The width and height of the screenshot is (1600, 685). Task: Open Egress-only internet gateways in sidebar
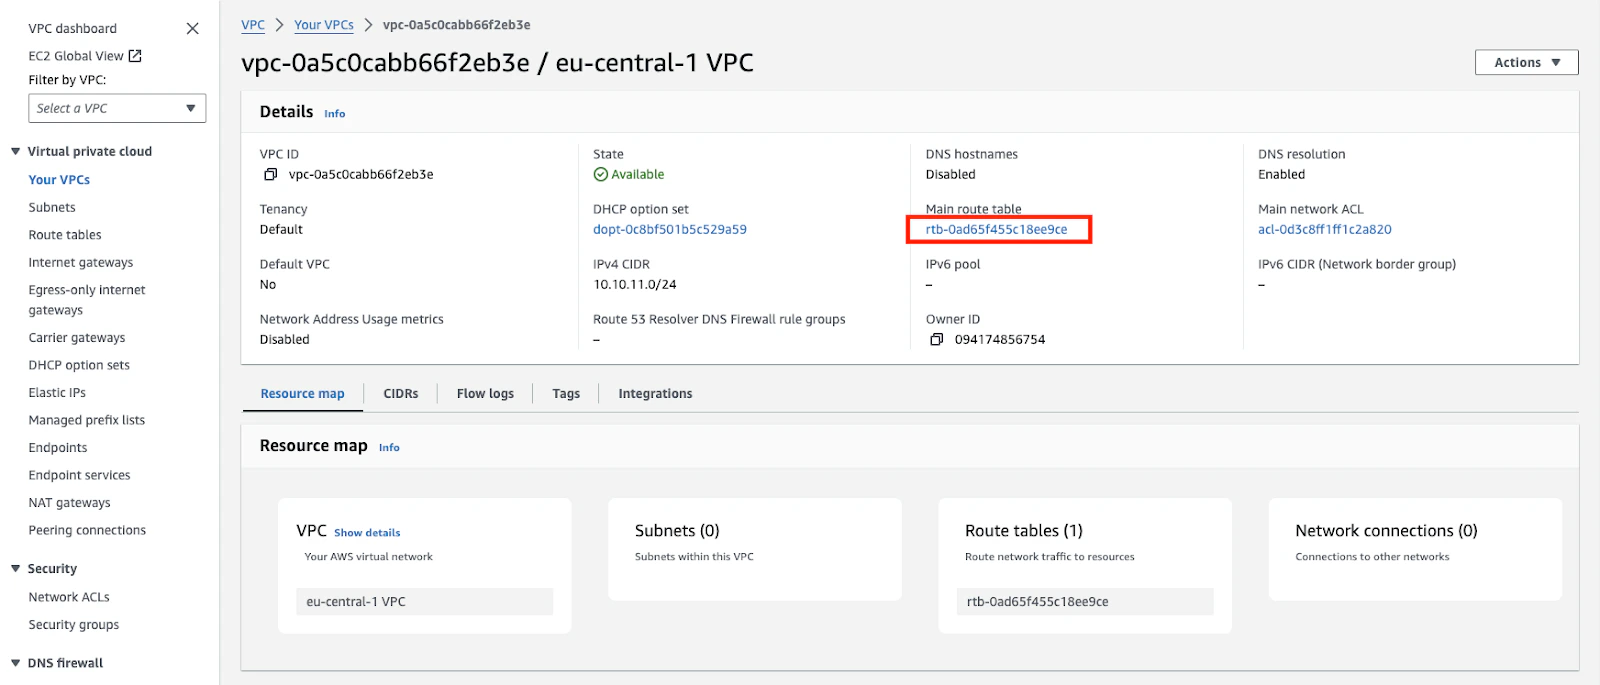tap(87, 300)
